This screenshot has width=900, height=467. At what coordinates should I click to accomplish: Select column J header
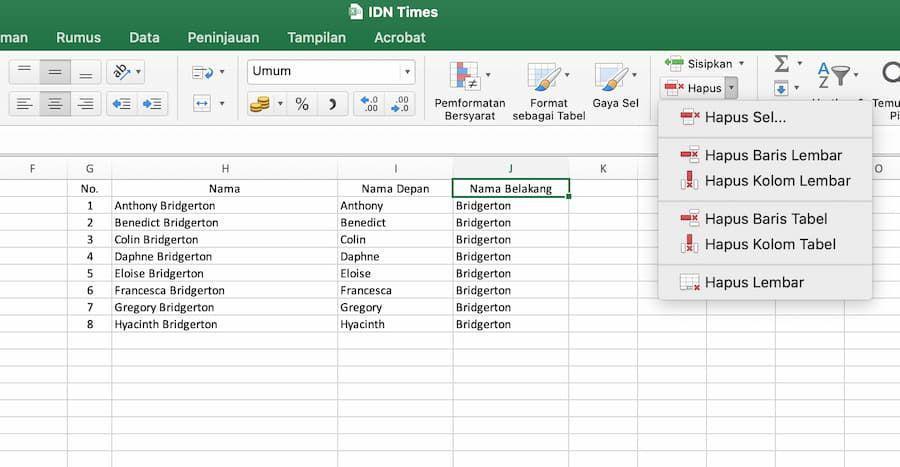coord(511,169)
